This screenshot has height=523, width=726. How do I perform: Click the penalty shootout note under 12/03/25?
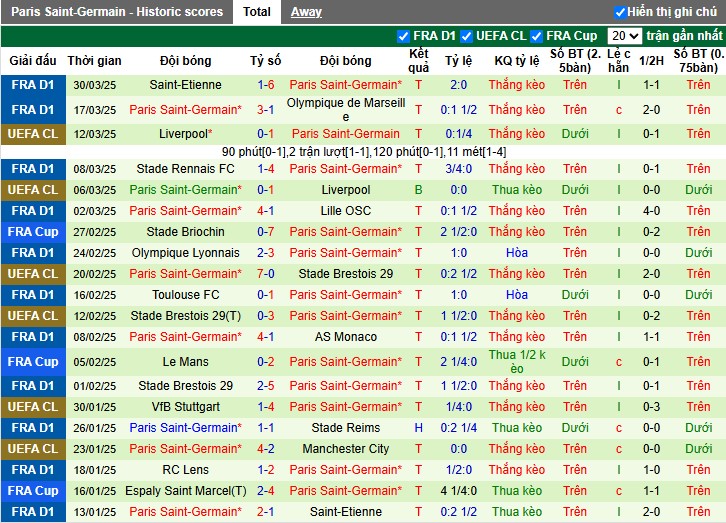[364, 151]
